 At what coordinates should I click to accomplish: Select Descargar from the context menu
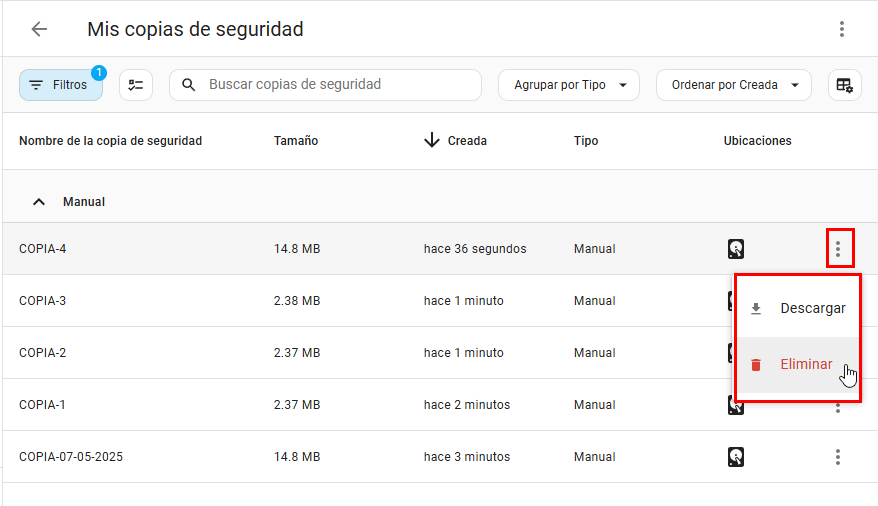coord(811,309)
